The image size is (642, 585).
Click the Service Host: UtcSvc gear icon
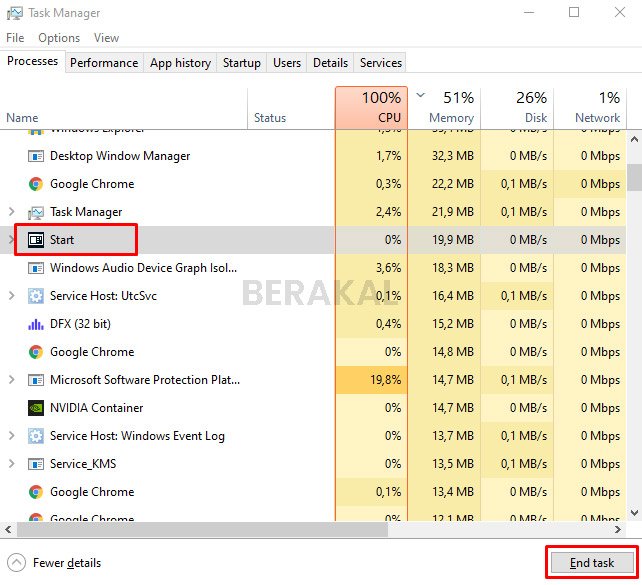36,296
